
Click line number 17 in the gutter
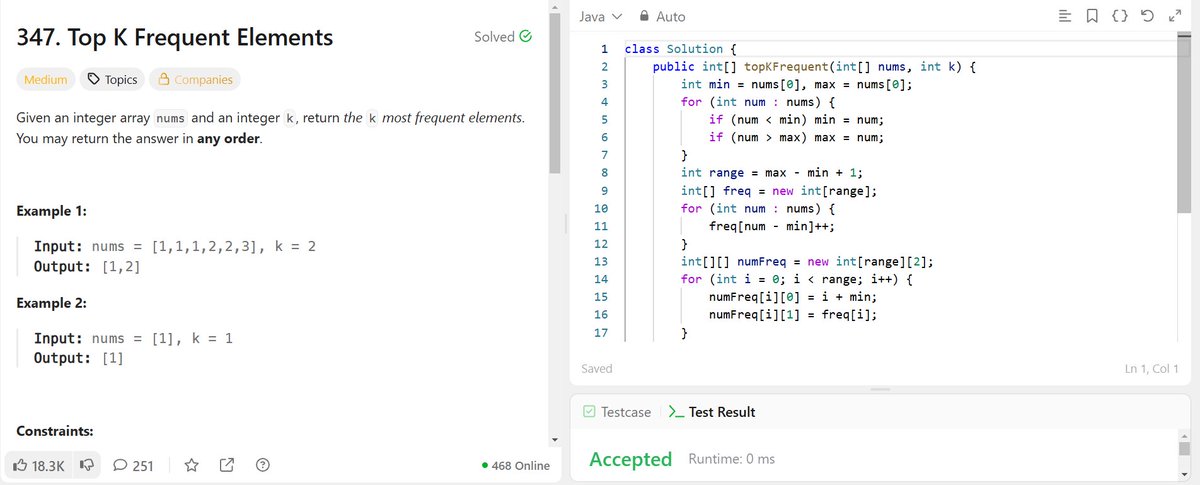pos(601,334)
